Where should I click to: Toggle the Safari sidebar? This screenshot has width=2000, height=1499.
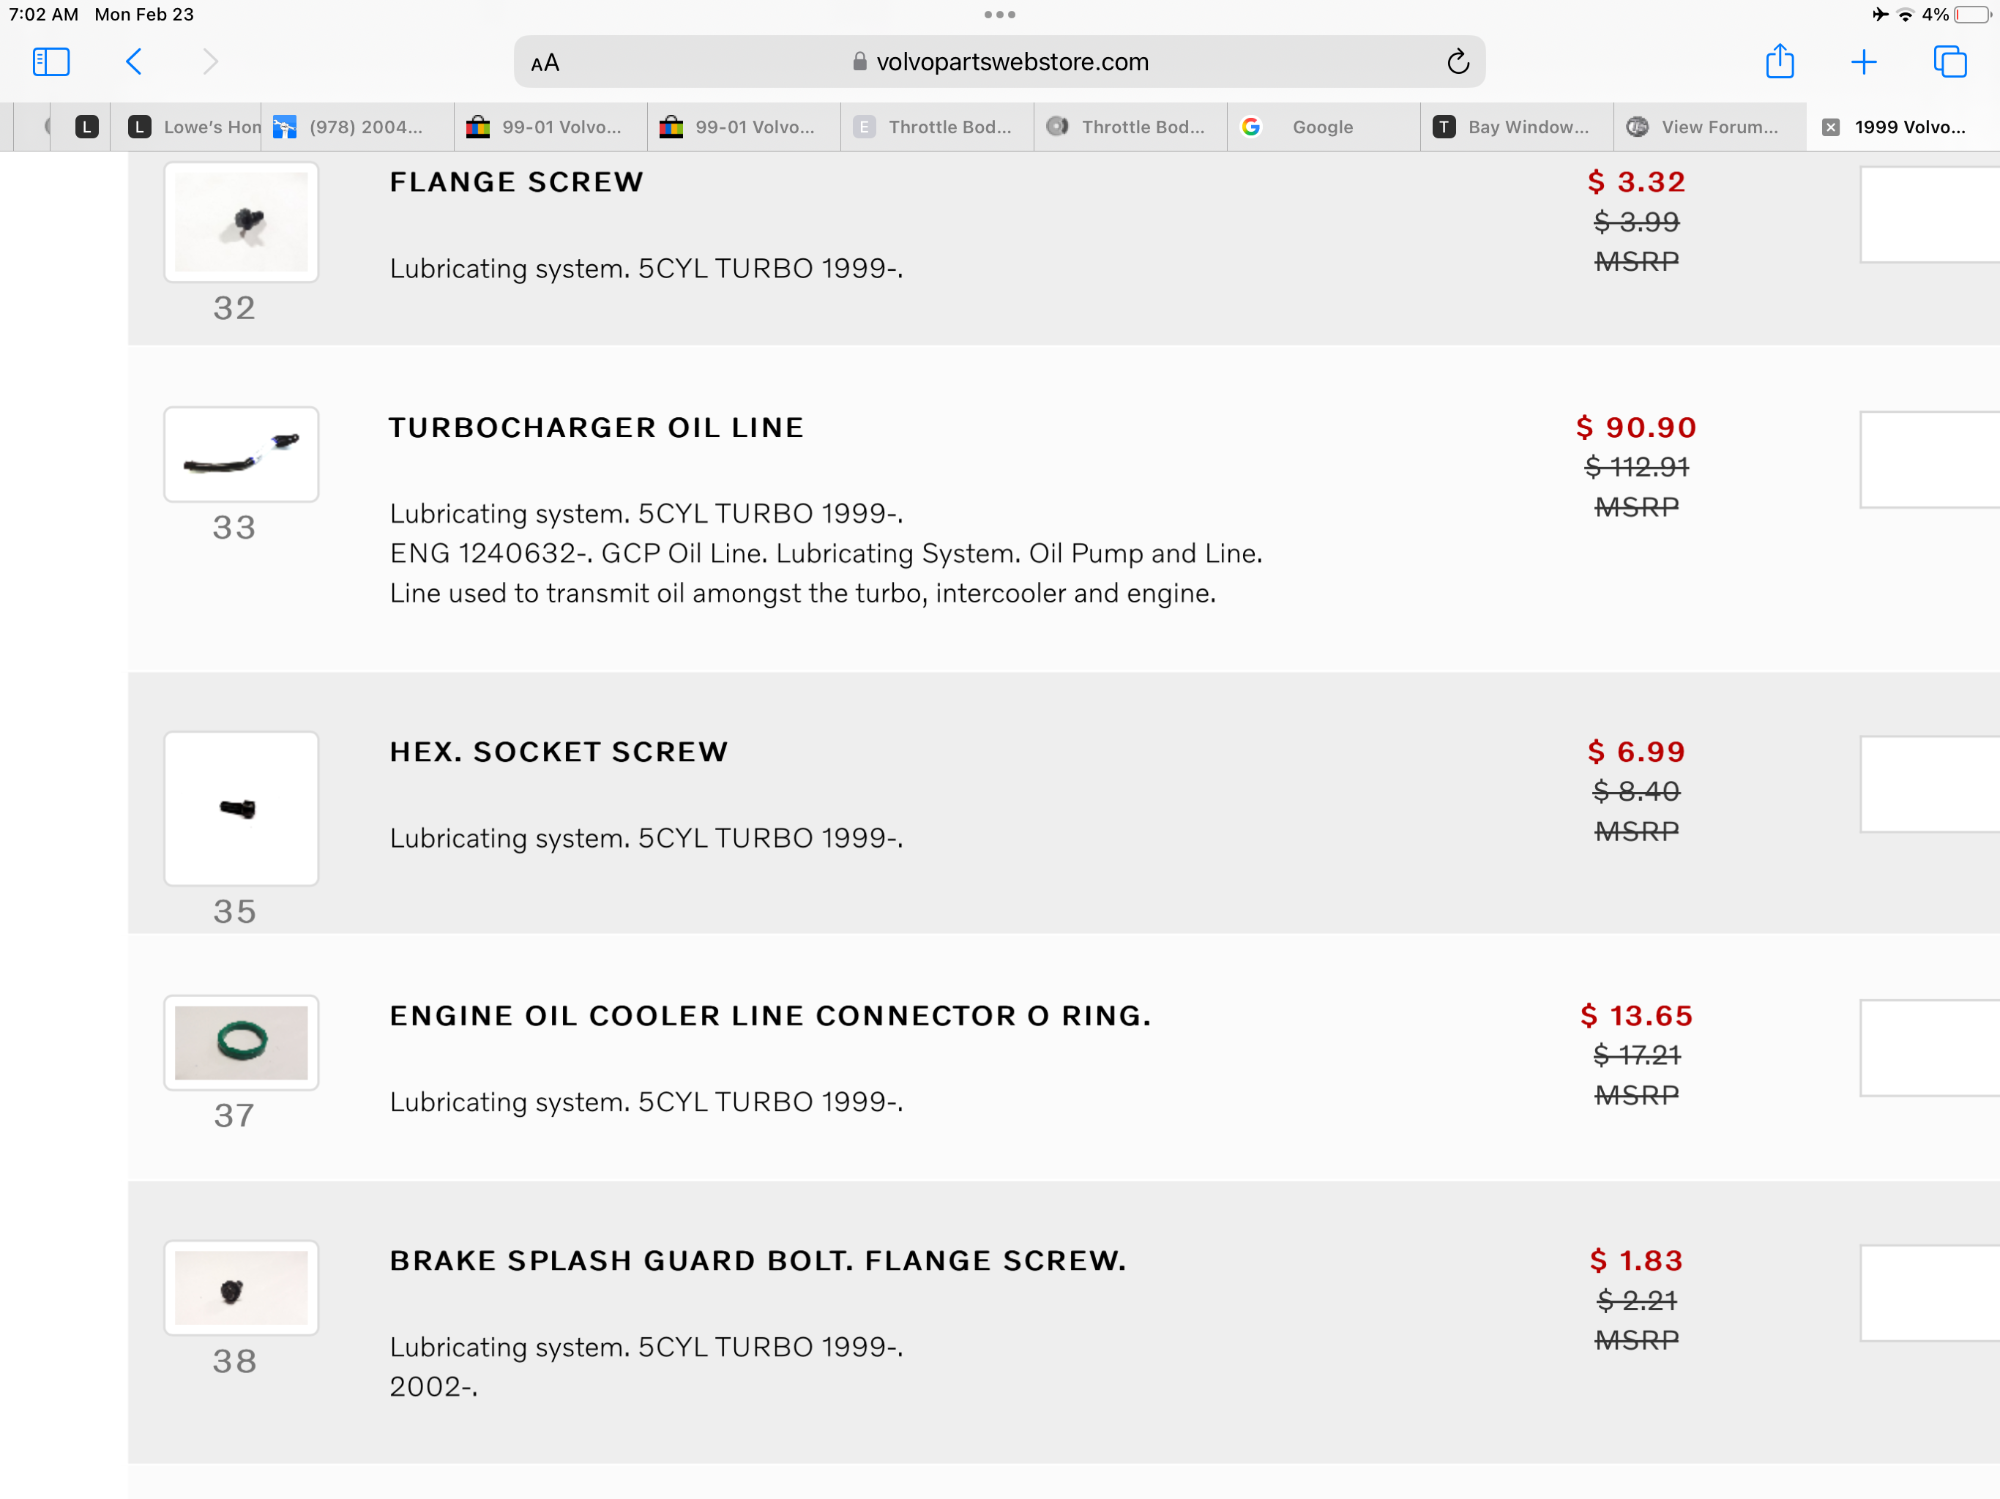pos(51,62)
